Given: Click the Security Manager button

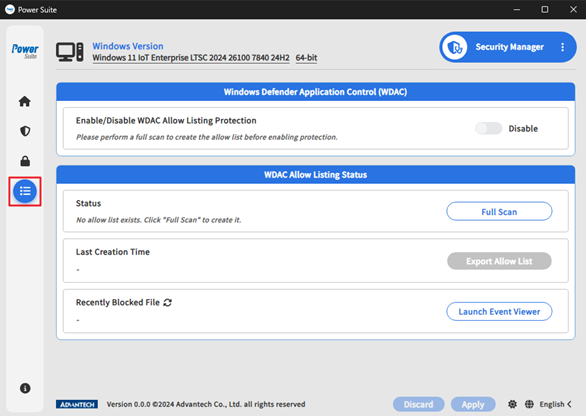Looking at the screenshot, I should pyautogui.click(x=508, y=47).
